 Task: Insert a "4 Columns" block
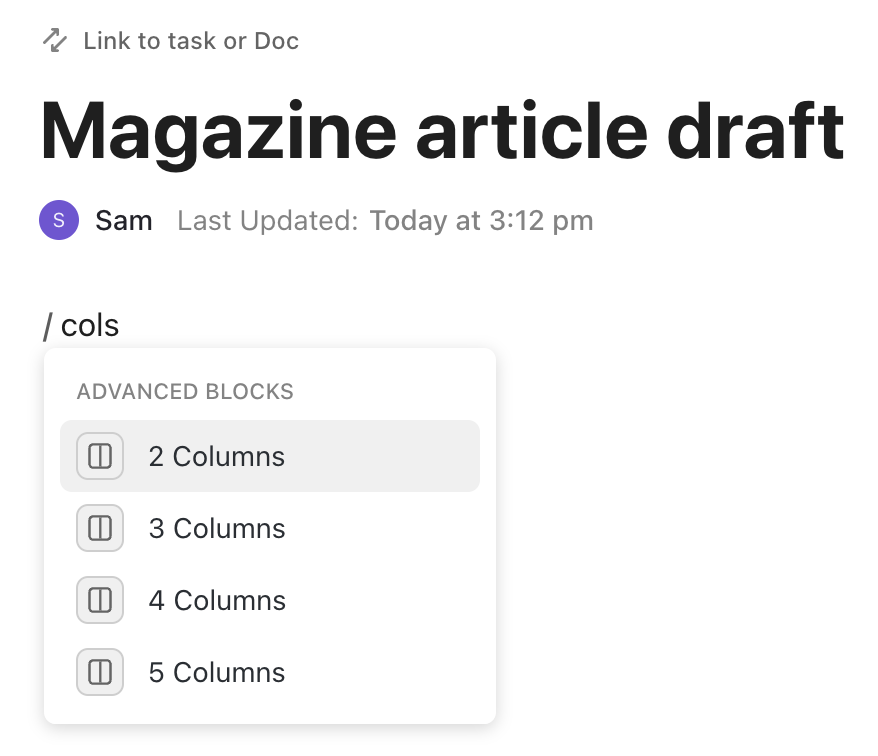(217, 600)
